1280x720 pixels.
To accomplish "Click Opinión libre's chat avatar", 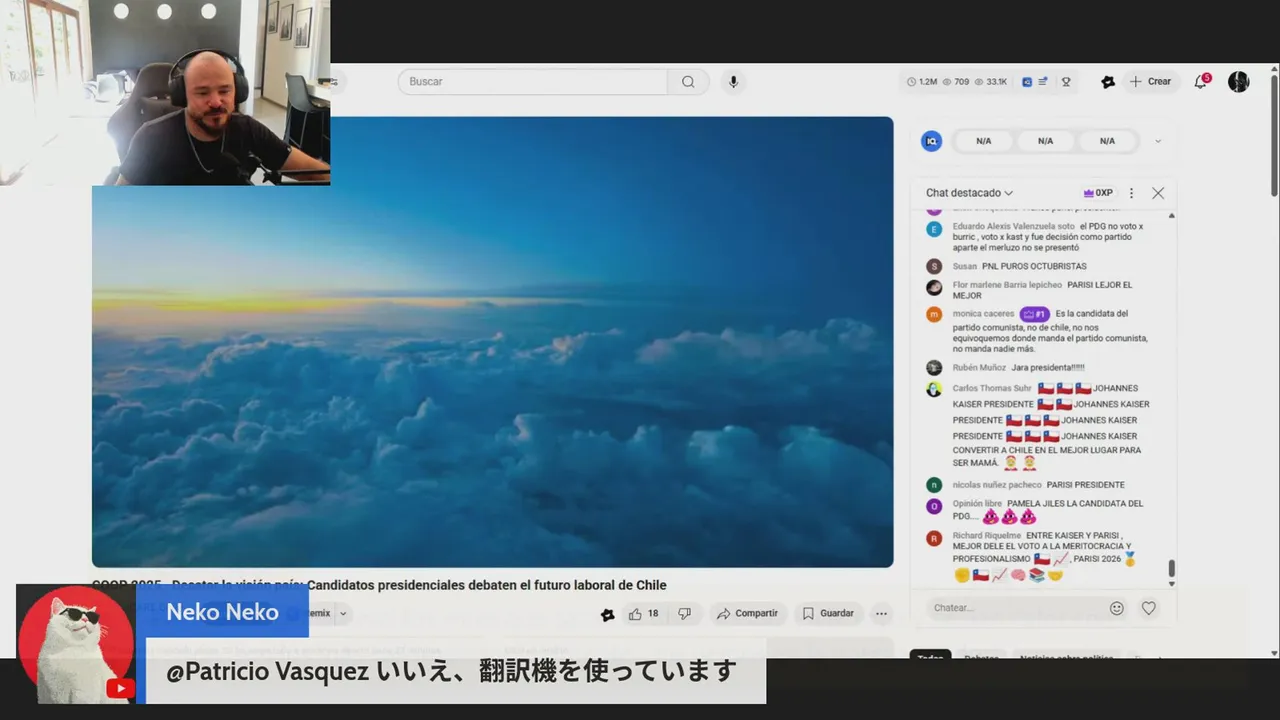I will [934, 506].
